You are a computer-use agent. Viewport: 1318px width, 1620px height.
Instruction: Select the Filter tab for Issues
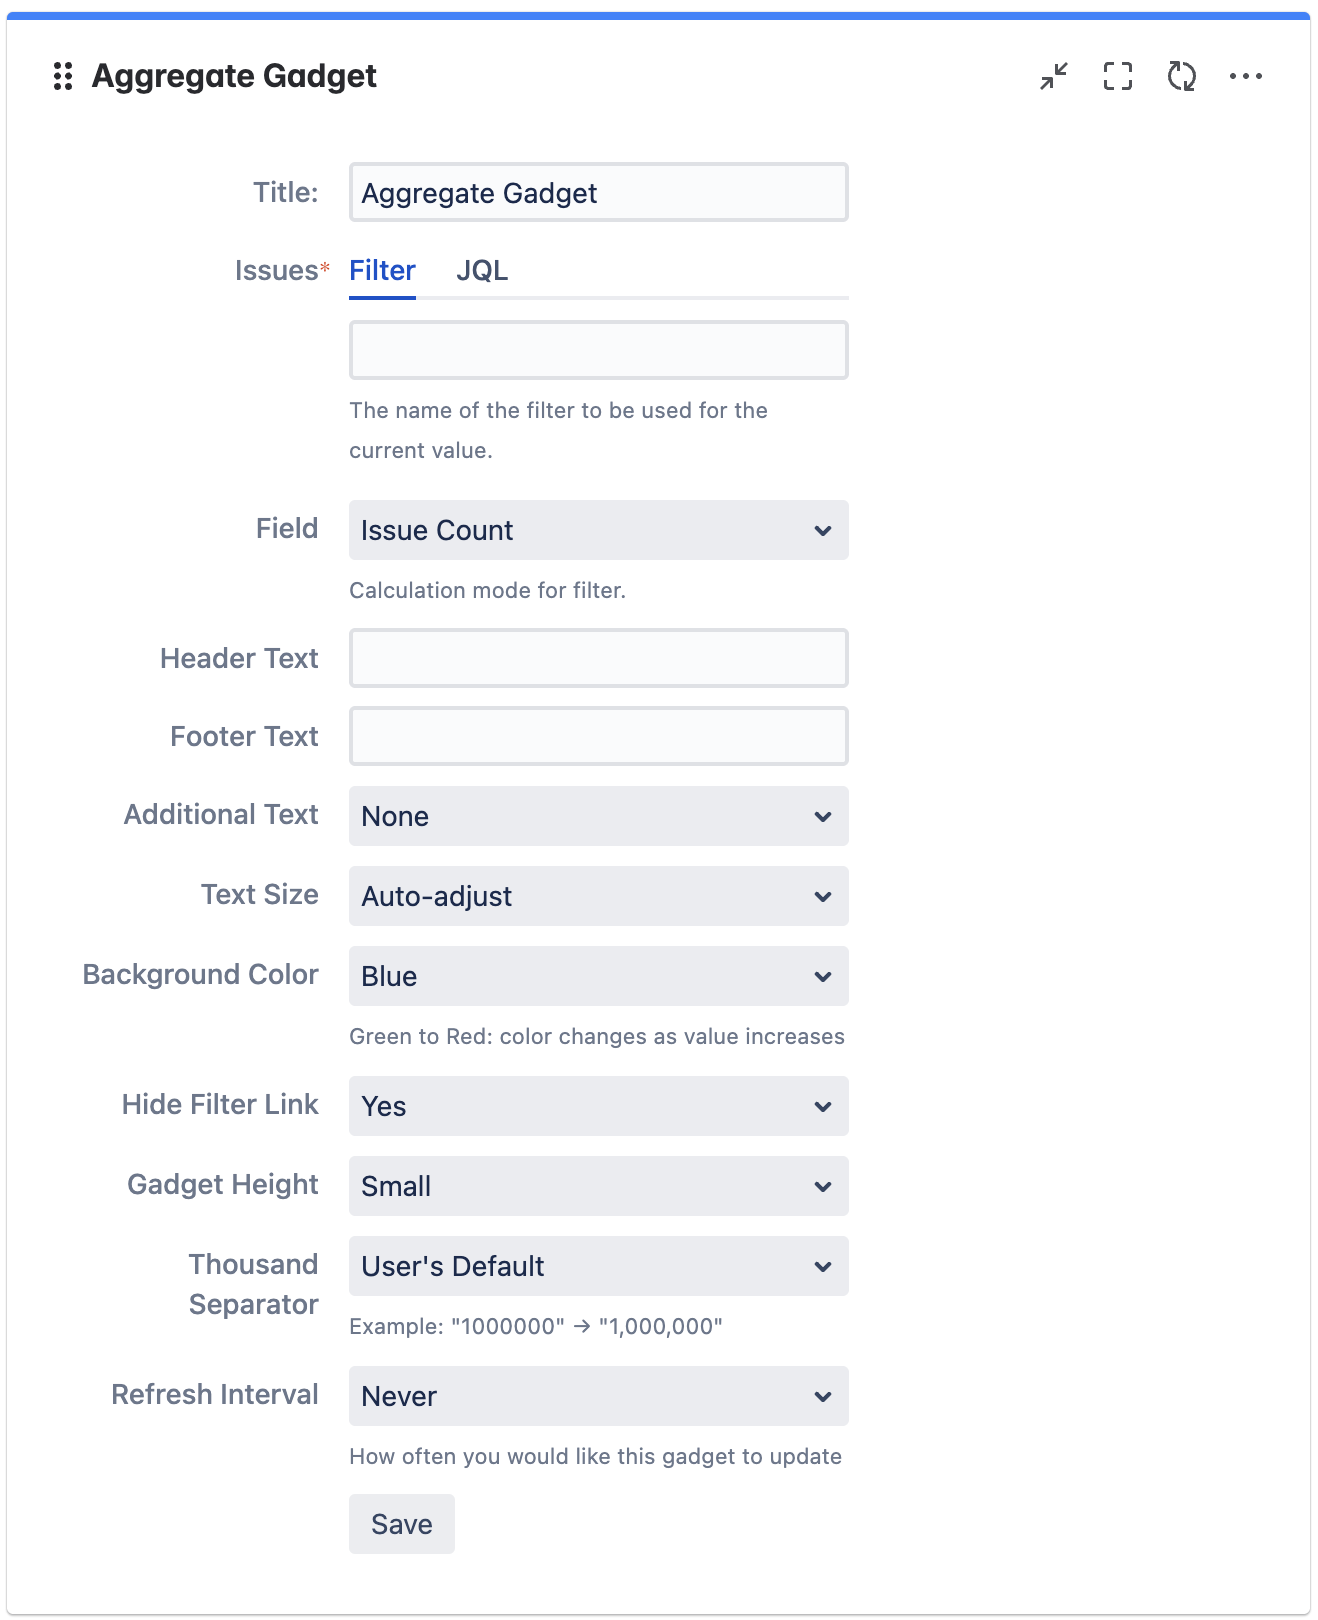point(382,270)
